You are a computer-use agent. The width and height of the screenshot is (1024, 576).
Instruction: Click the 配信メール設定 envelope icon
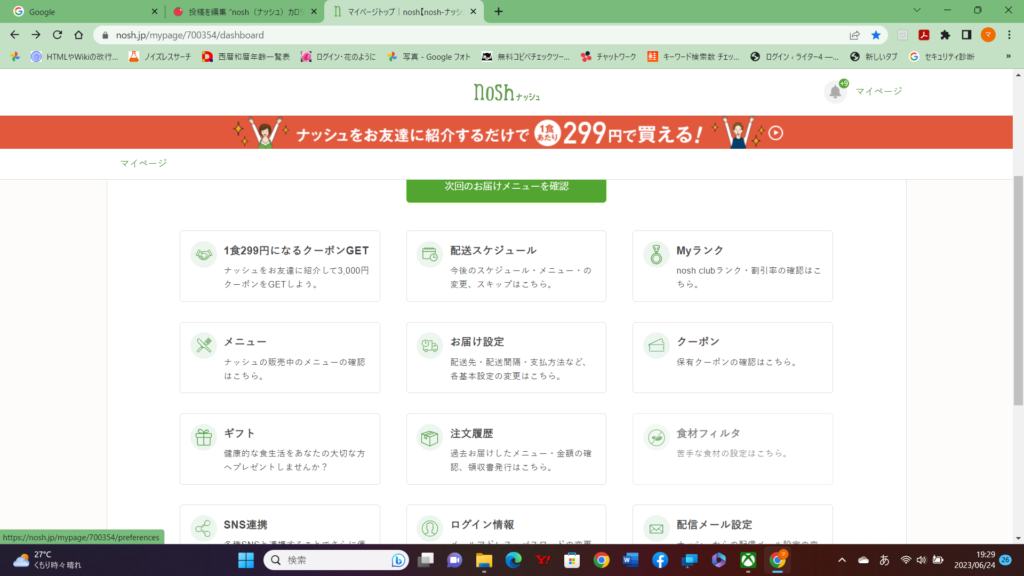(x=656, y=528)
